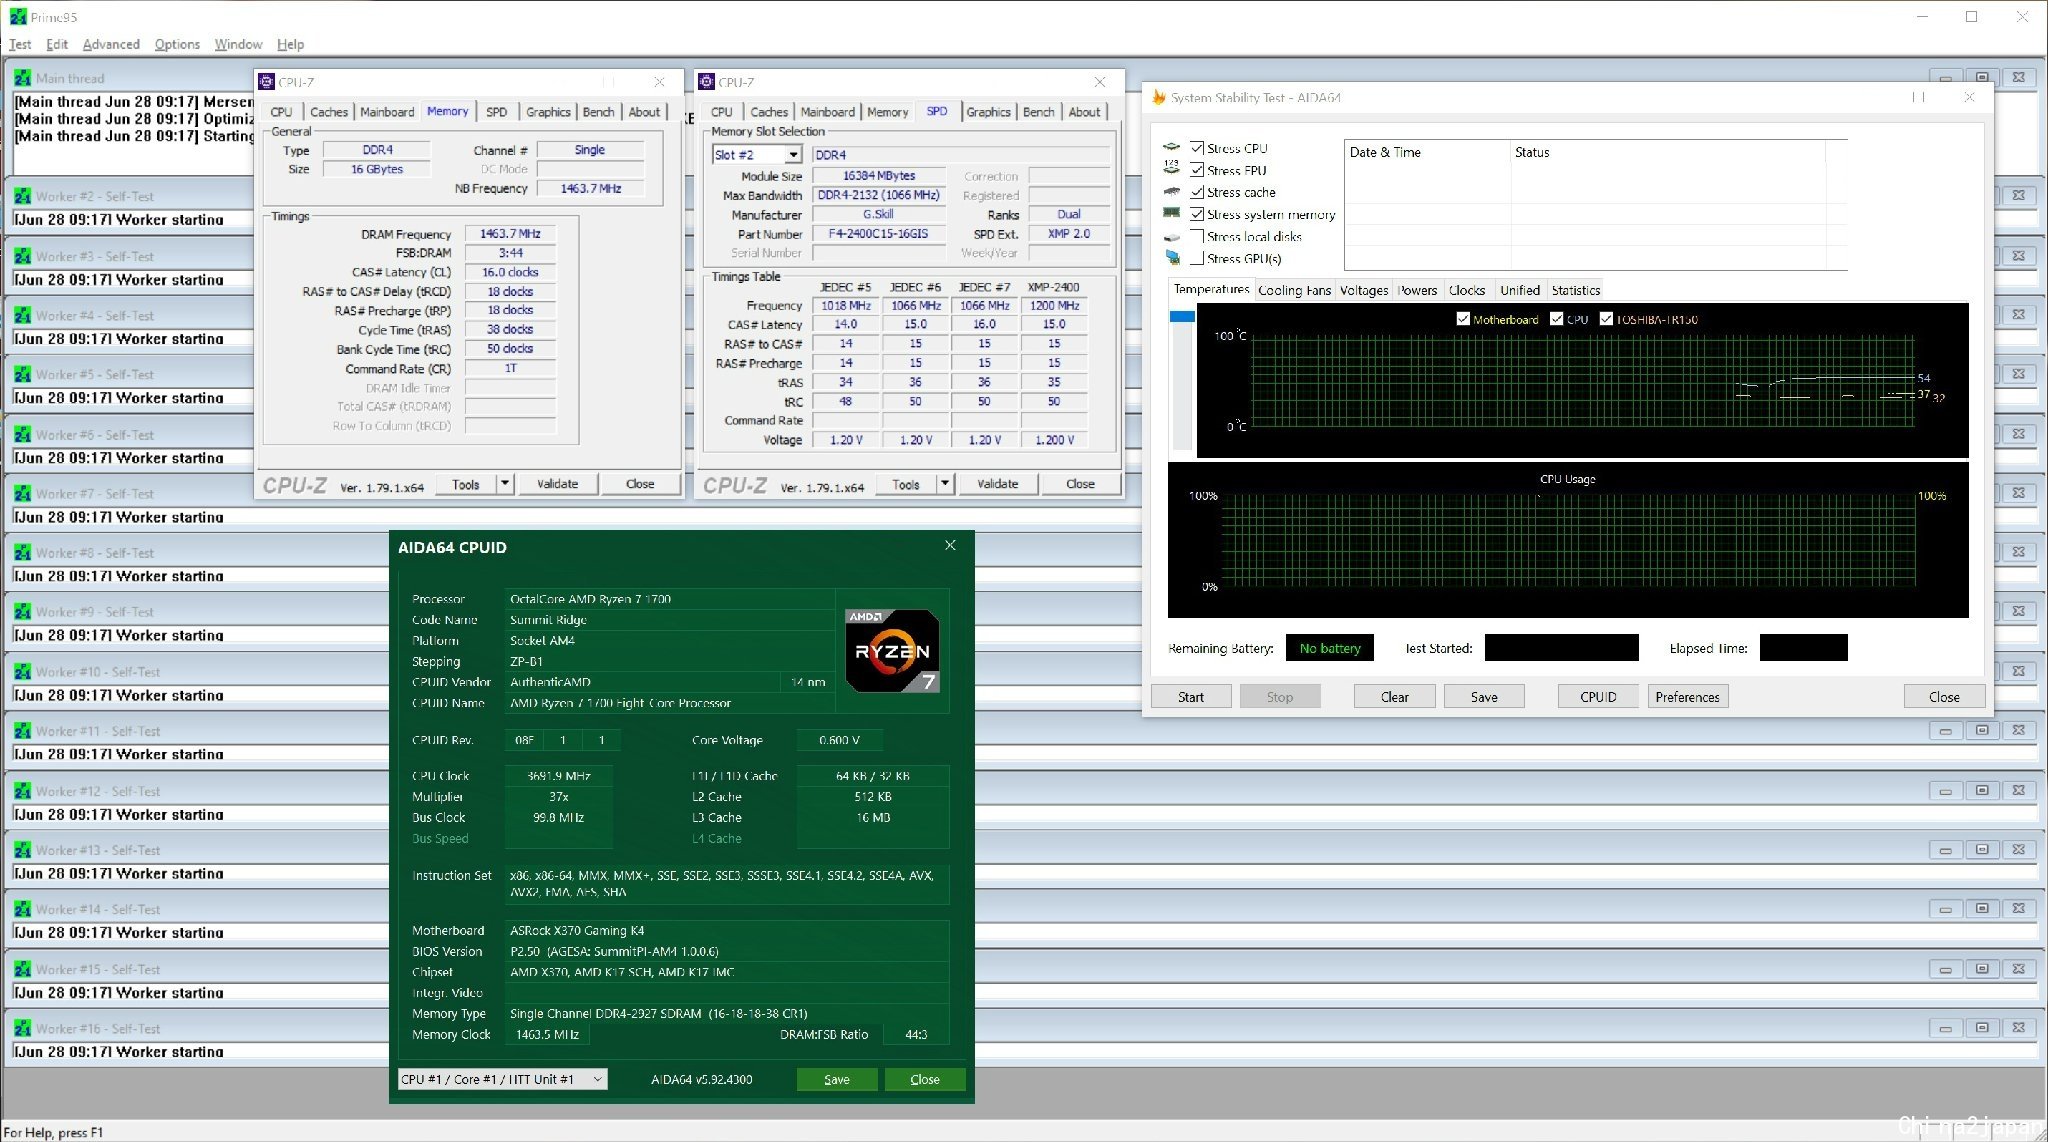
Task: Close the Worker #14 child window
Action: pyautogui.click(x=2019, y=909)
